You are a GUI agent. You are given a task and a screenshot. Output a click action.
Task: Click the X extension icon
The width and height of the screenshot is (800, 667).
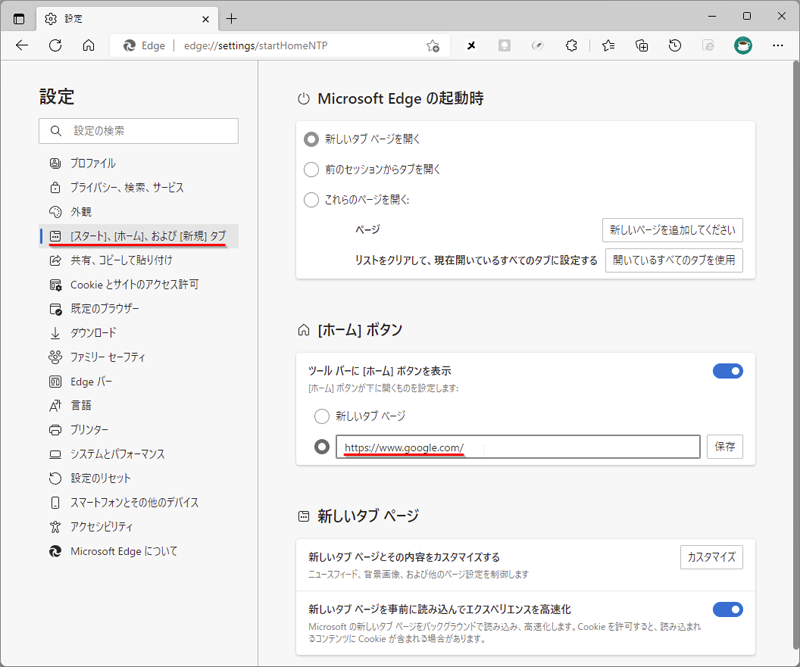tap(471, 46)
